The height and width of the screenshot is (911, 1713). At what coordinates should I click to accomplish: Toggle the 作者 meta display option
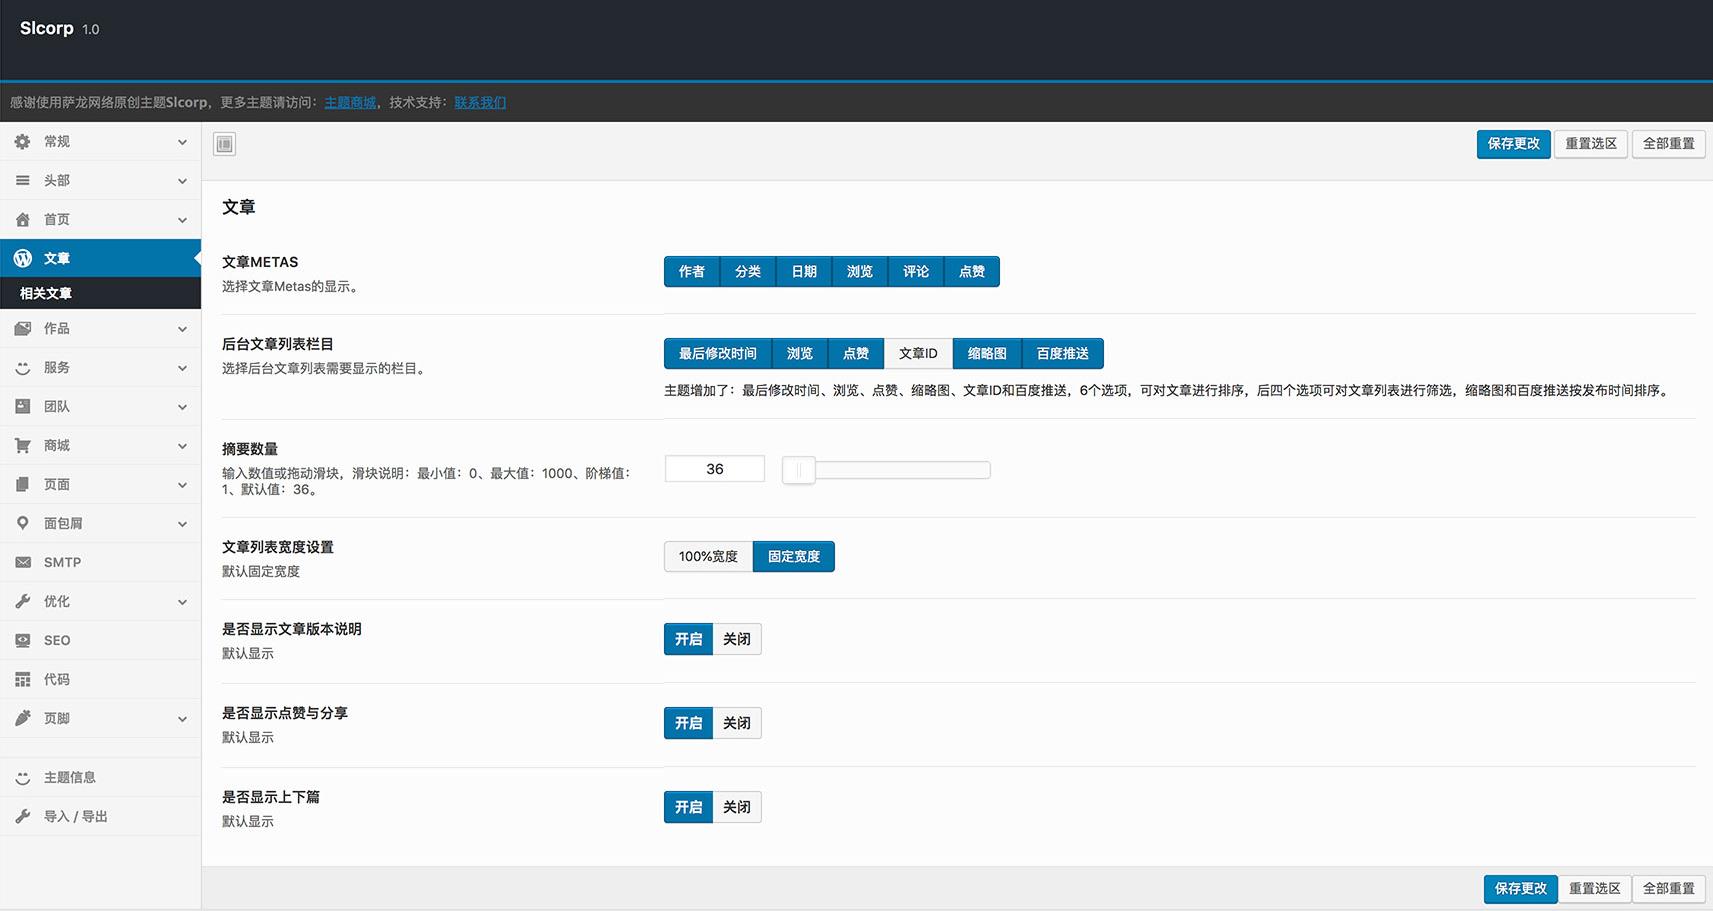click(x=691, y=271)
